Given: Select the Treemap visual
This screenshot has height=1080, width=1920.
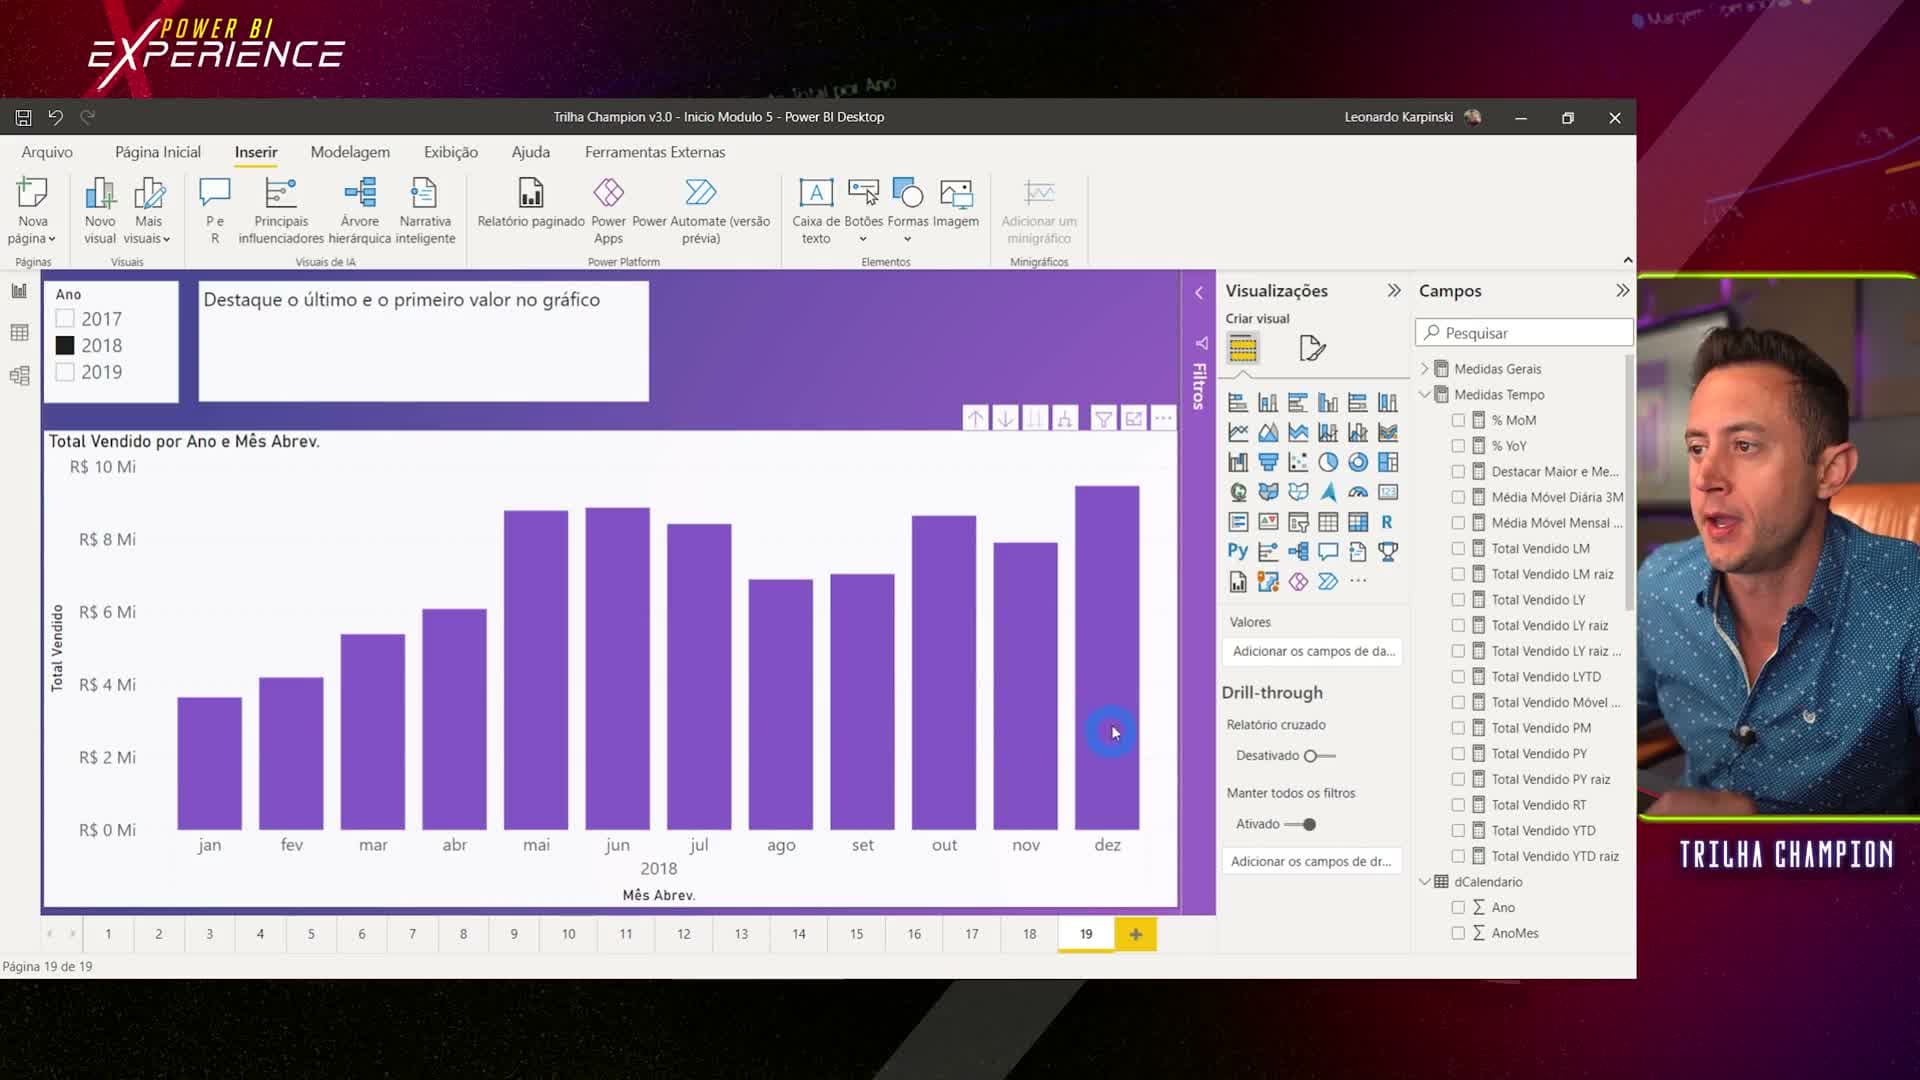Looking at the screenshot, I should tap(1388, 462).
